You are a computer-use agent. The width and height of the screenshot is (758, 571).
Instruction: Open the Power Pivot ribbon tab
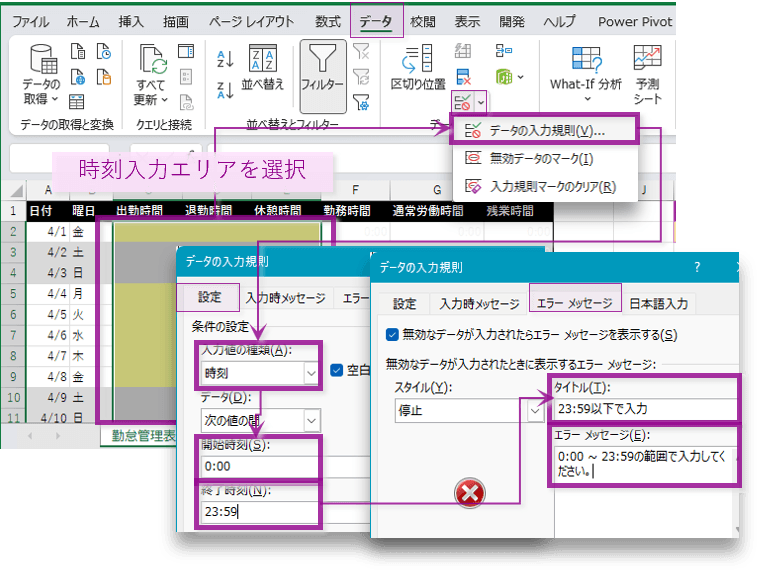coord(635,22)
